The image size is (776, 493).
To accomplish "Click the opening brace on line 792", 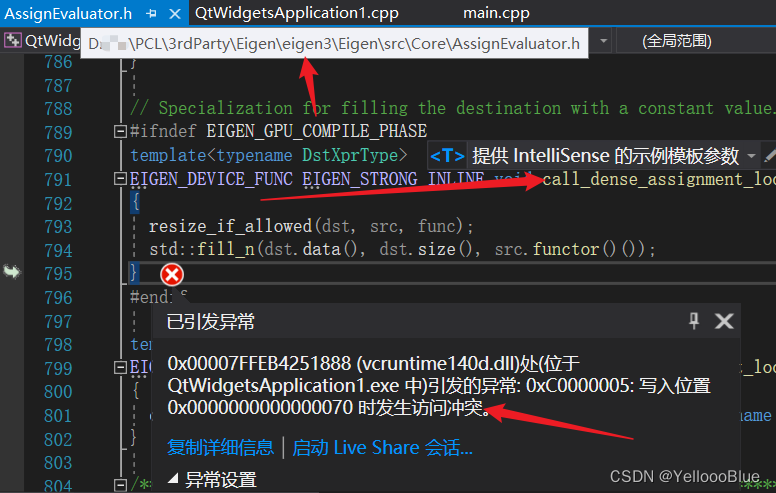I will coord(135,202).
